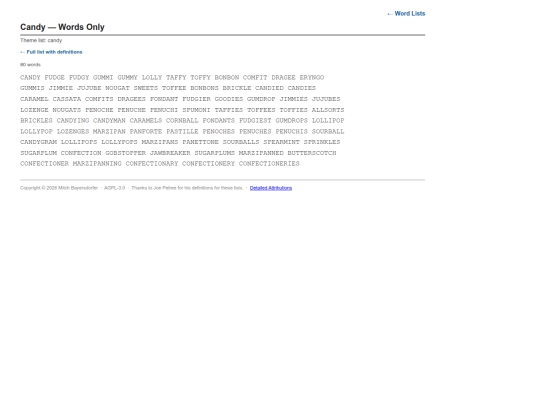Click the word FONDANT

click(164, 99)
